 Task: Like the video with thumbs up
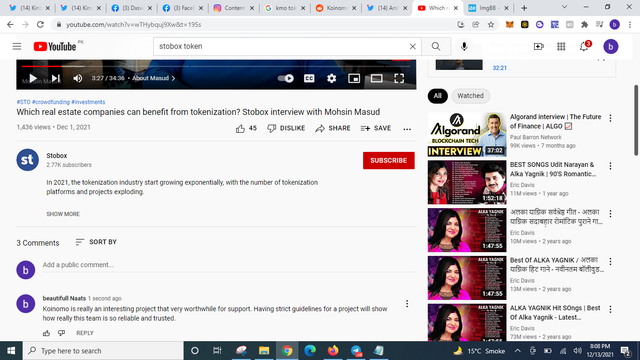[x=246, y=128]
